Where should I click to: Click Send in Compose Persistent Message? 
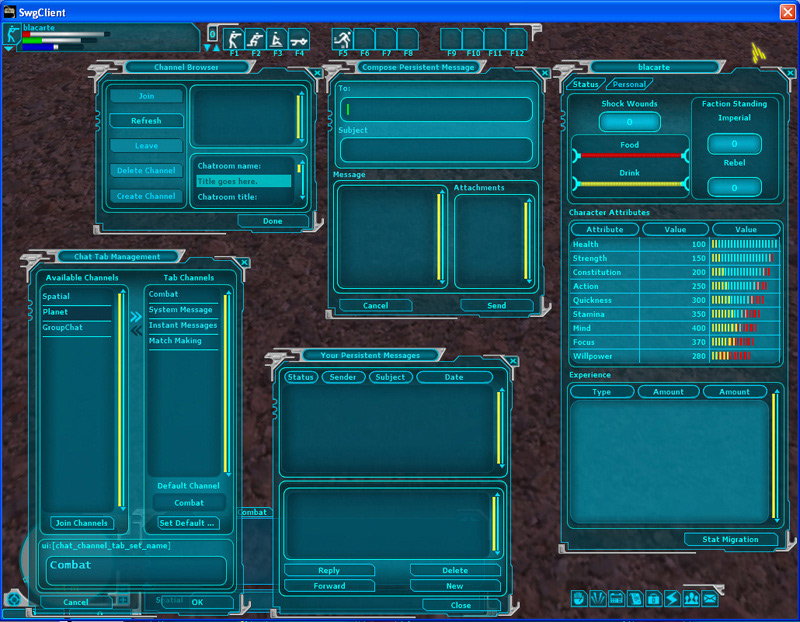click(x=496, y=306)
